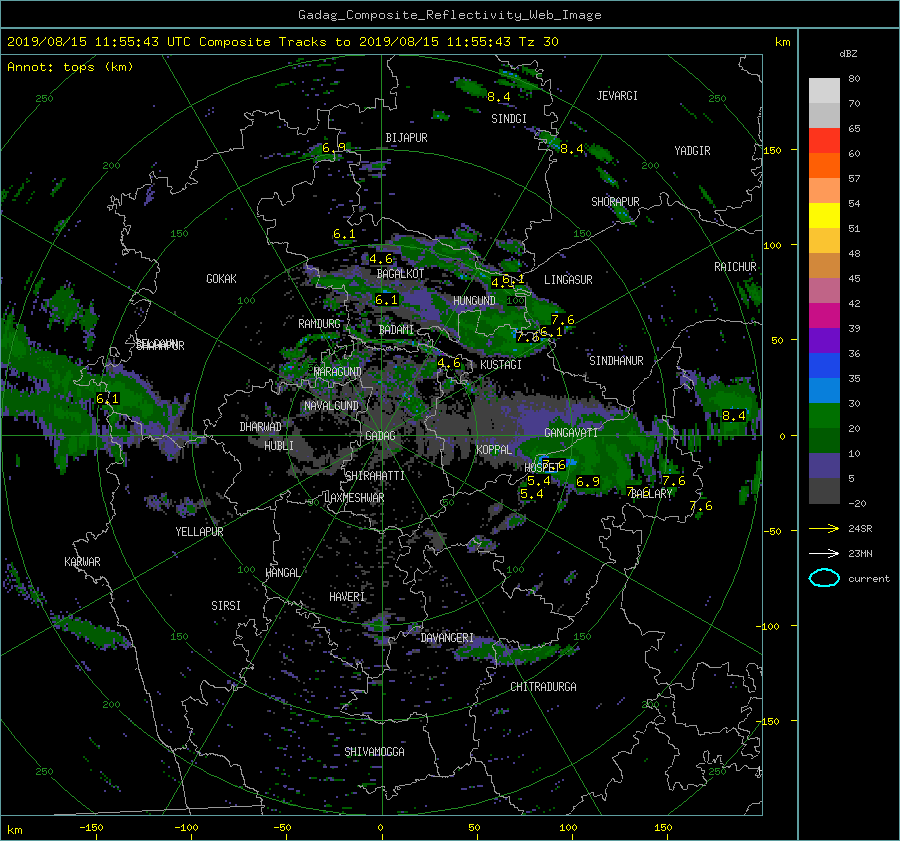Select the GANGAVATI city label
Image resolution: width=900 pixels, height=841 pixels.
point(571,433)
